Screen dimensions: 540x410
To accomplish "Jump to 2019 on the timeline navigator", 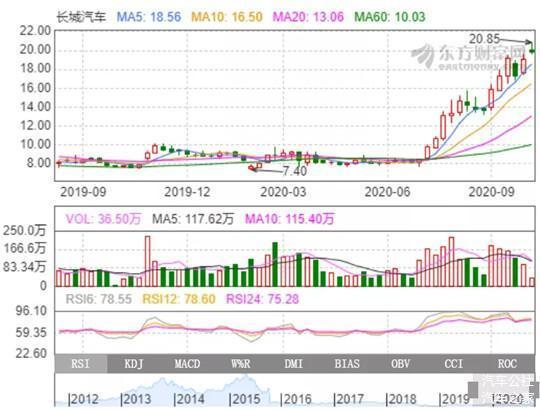I will [x=455, y=399].
